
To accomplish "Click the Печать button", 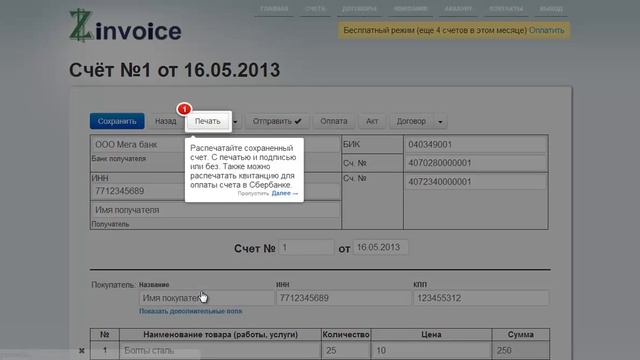I will (x=208, y=121).
